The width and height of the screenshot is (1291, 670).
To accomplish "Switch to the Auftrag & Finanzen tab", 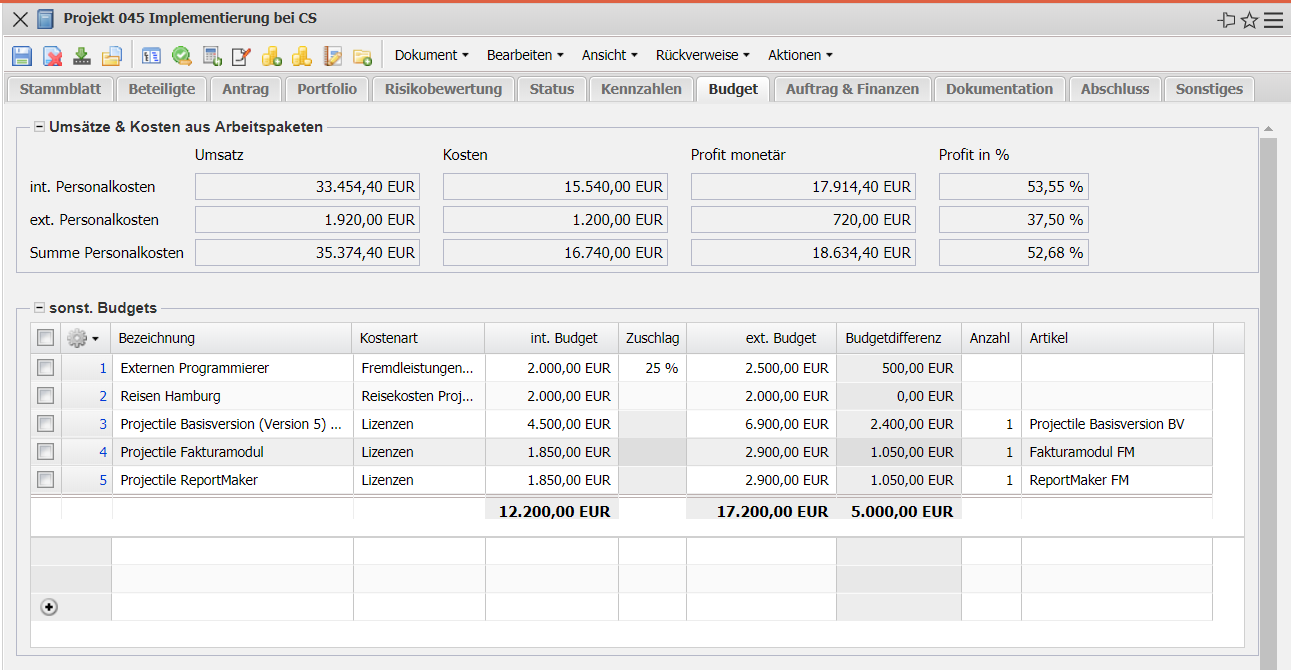I will click(852, 89).
